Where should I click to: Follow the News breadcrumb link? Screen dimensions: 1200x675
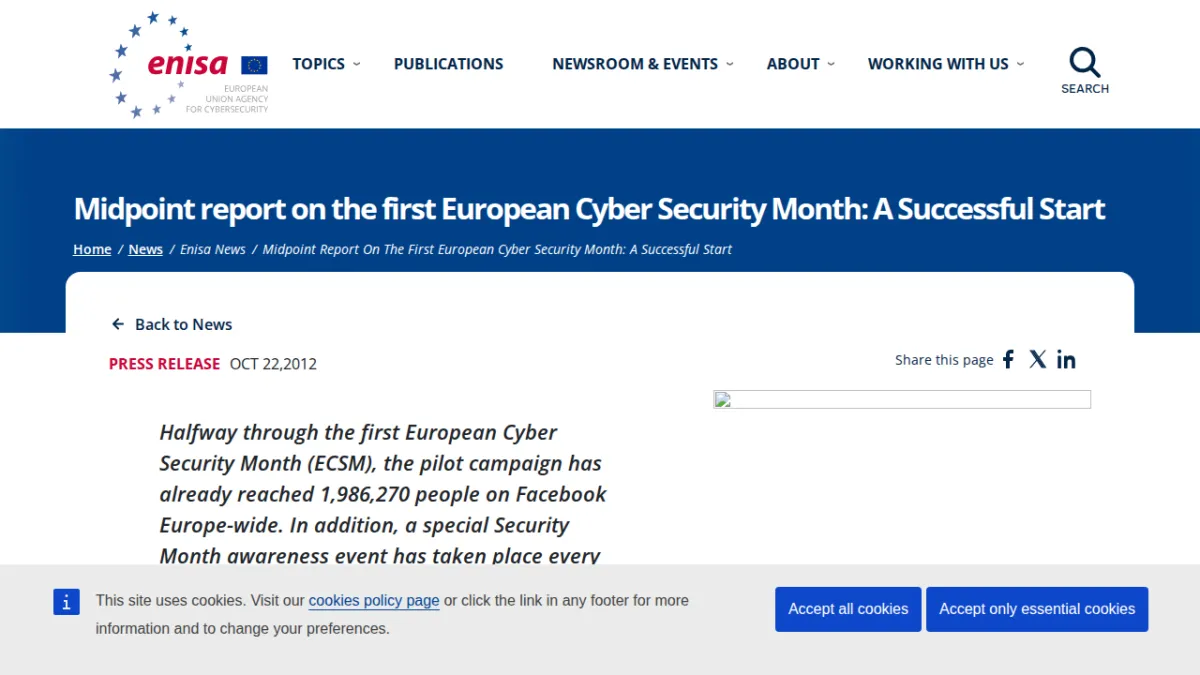[x=145, y=249]
